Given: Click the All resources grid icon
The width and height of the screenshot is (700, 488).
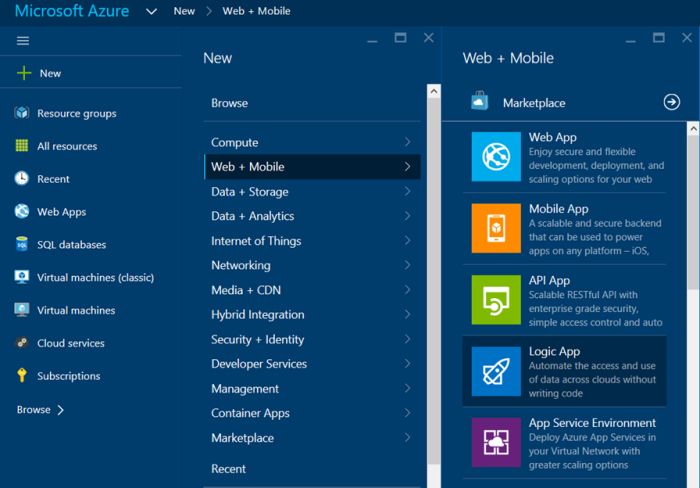Looking at the screenshot, I should (x=21, y=146).
